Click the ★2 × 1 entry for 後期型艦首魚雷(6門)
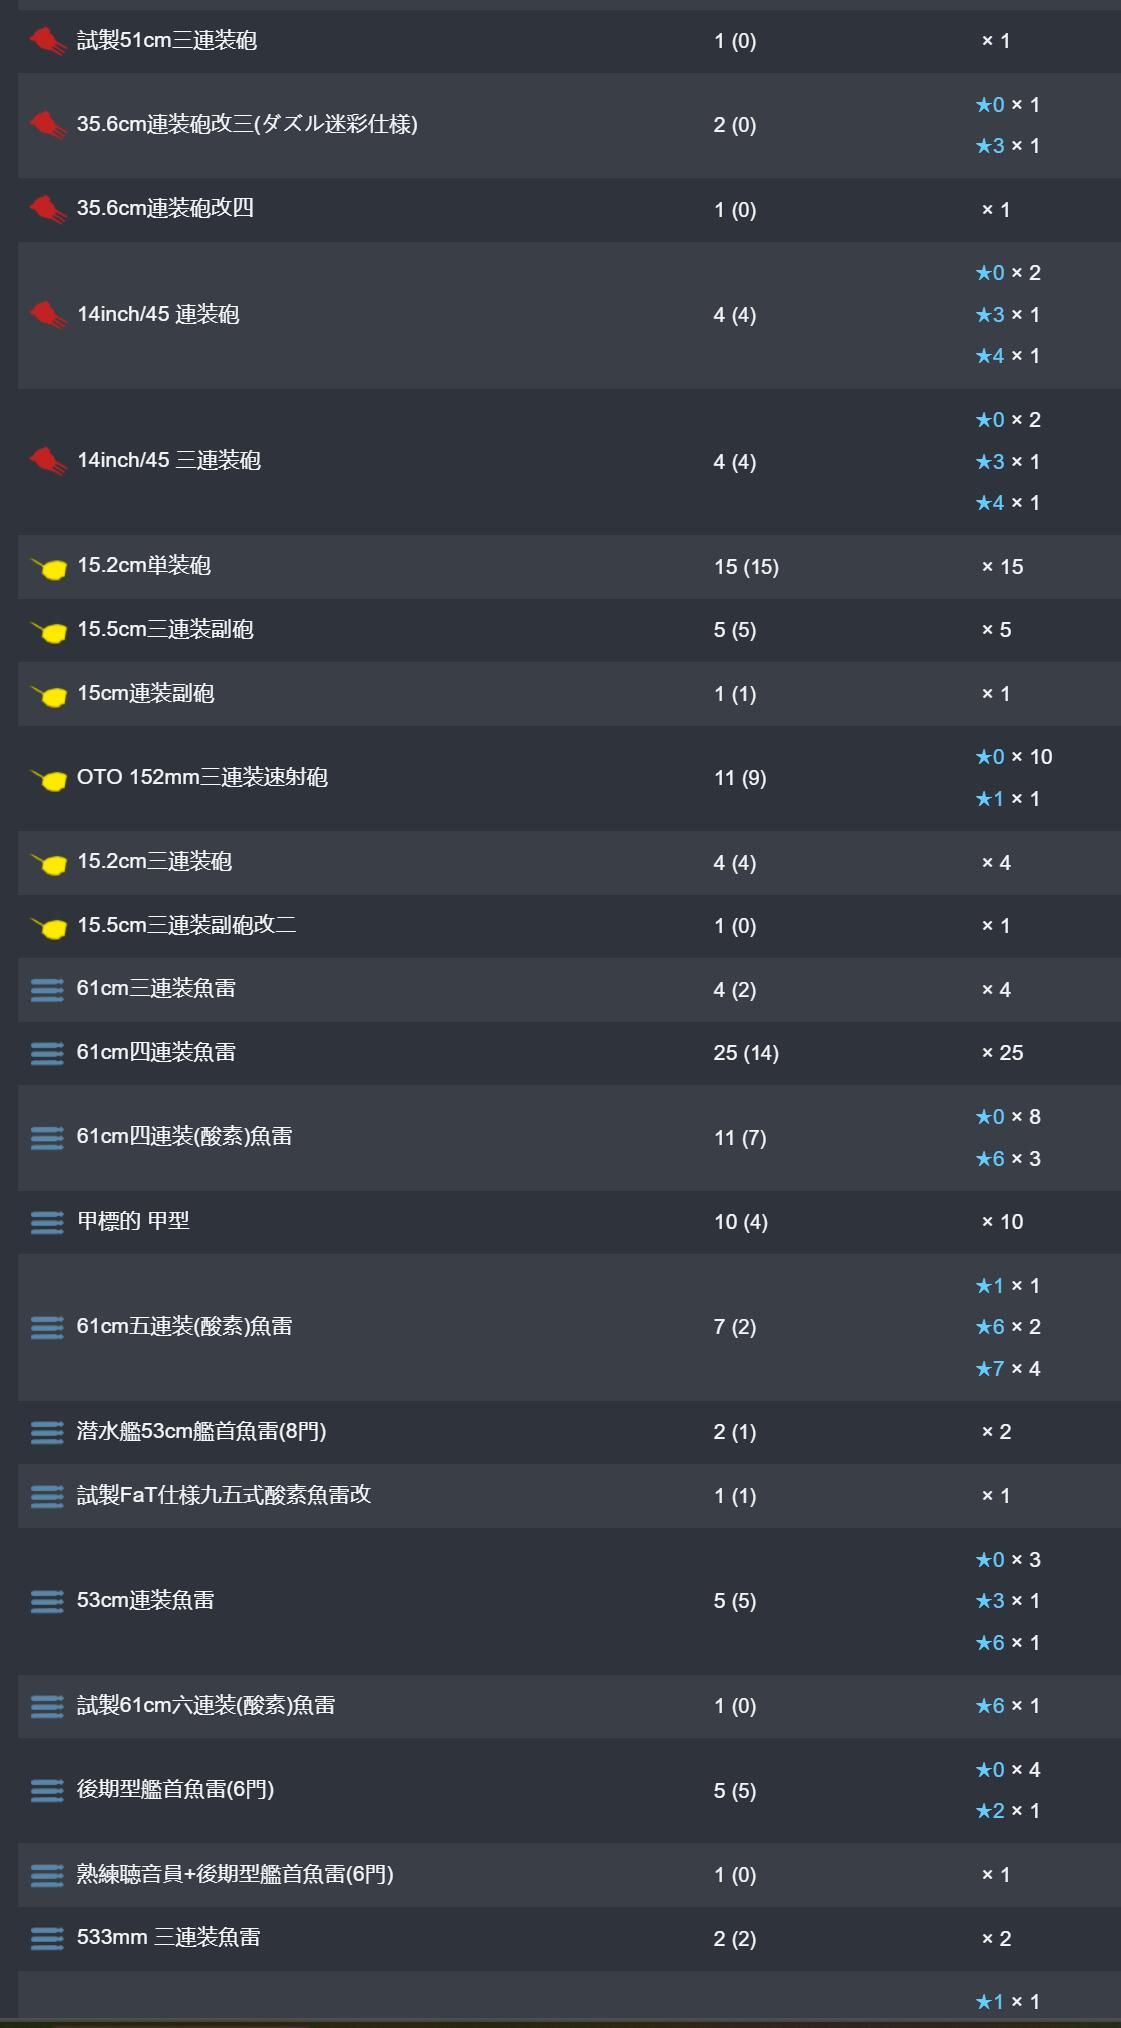Screen dimensions: 1121x2028 1007,1811
